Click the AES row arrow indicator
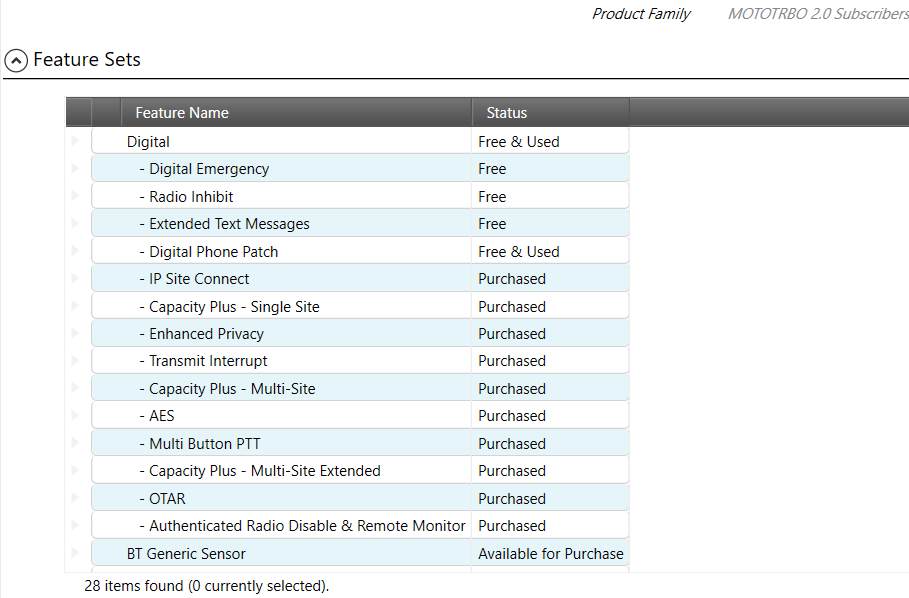The width and height of the screenshot is (909, 598). point(75,415)
